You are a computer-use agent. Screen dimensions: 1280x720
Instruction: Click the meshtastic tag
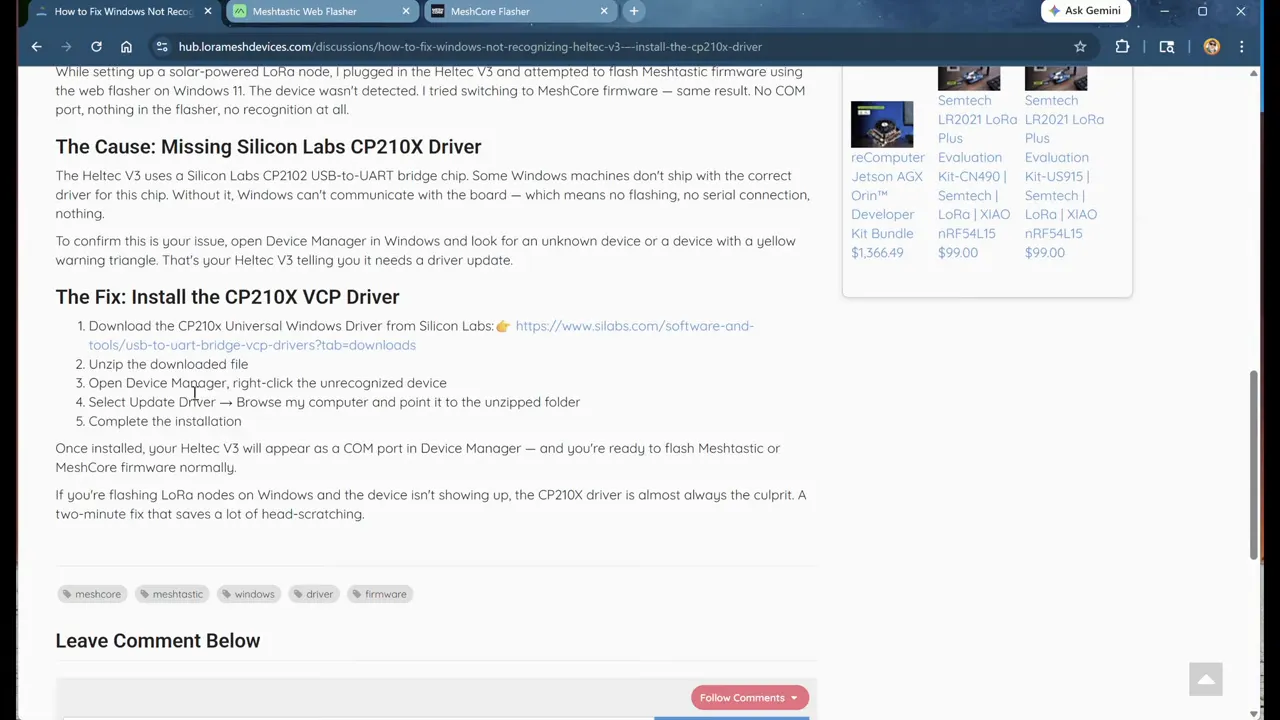pyautogui.click(x=171, y=594)
